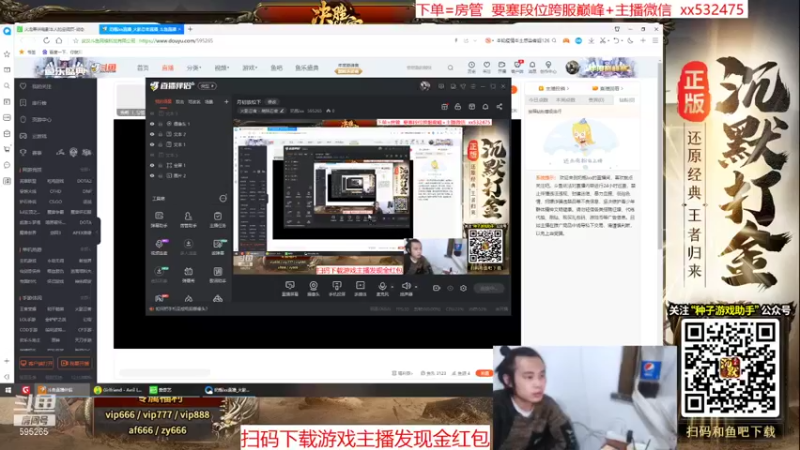This screenshot has width=800, height=450.
Task: Open the 主播招募 link in right panel
Action: [555, 88]
